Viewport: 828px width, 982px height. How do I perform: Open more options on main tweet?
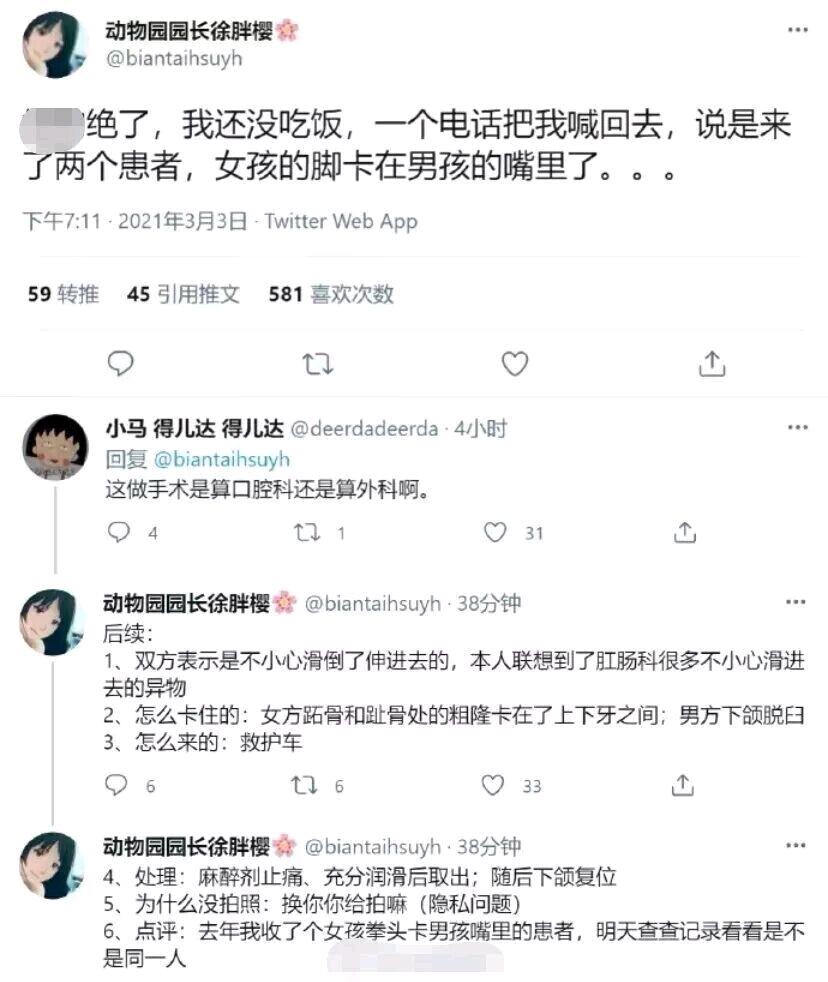[797, 29]
